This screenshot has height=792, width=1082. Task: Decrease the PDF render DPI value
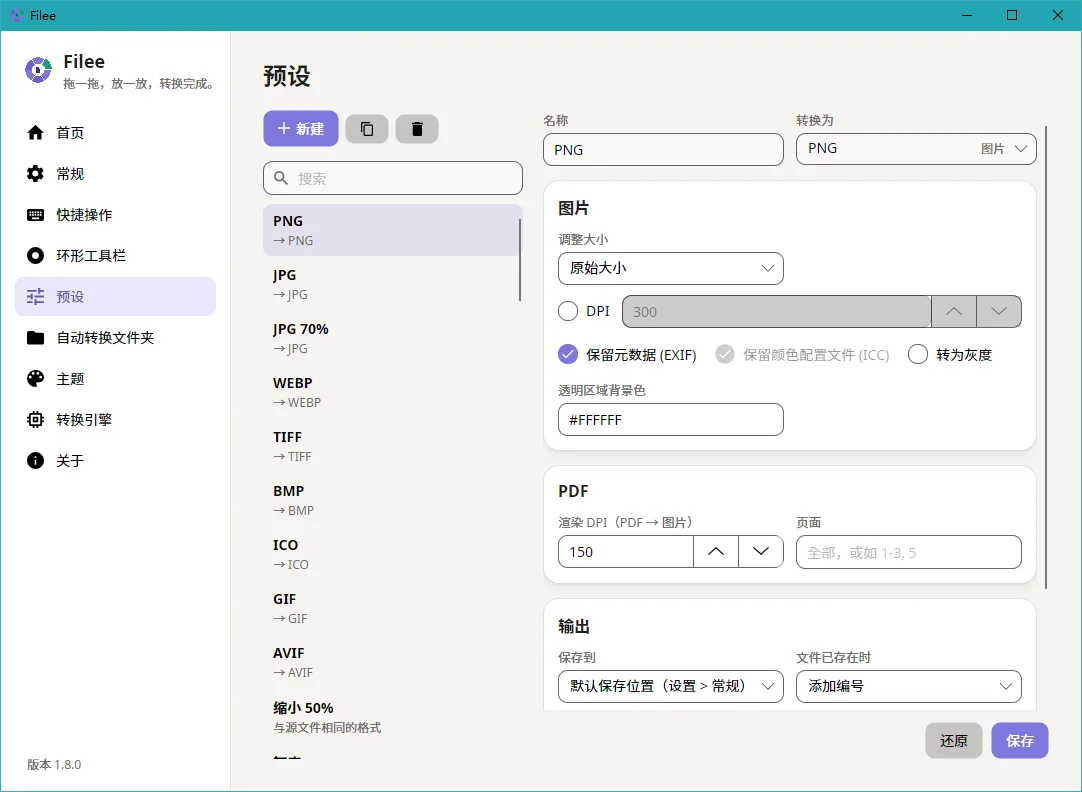tap(760, 551)
